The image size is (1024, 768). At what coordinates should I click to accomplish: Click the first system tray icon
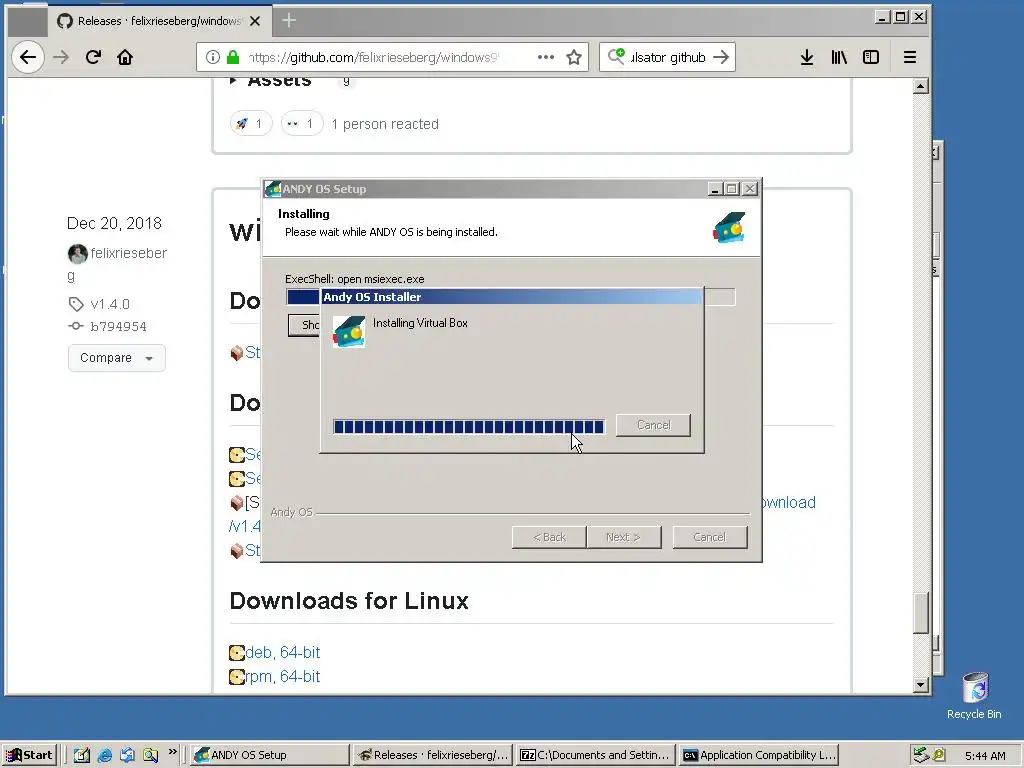pyautogui.click(x=921, y=755)
